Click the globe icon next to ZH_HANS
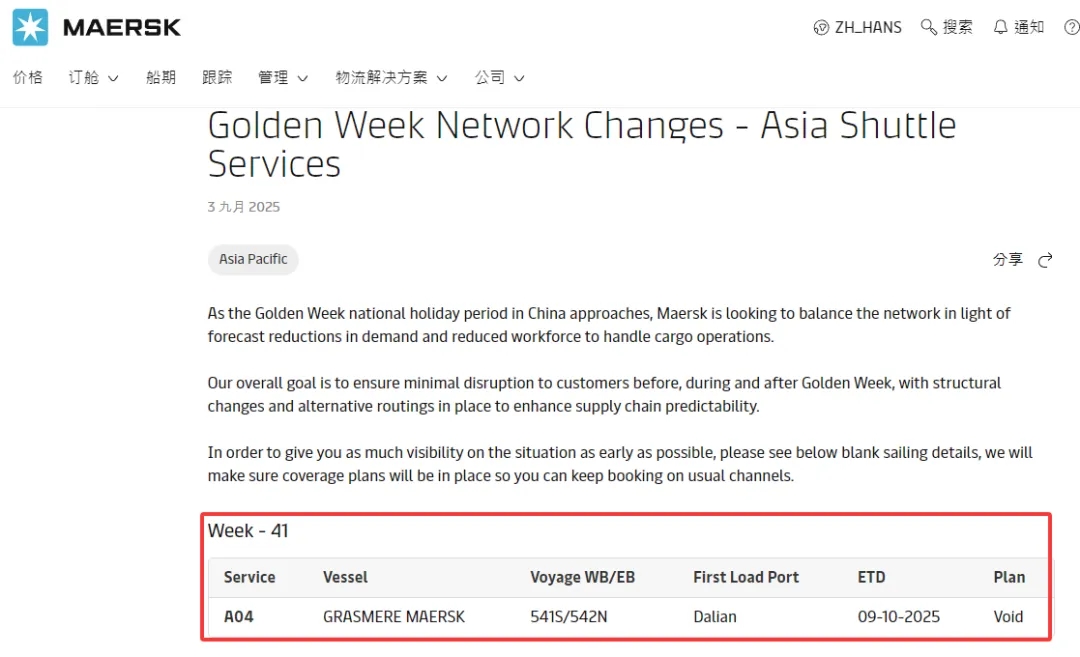The height and width of the screenshot is (657, 1080). (x=821, y=28)
